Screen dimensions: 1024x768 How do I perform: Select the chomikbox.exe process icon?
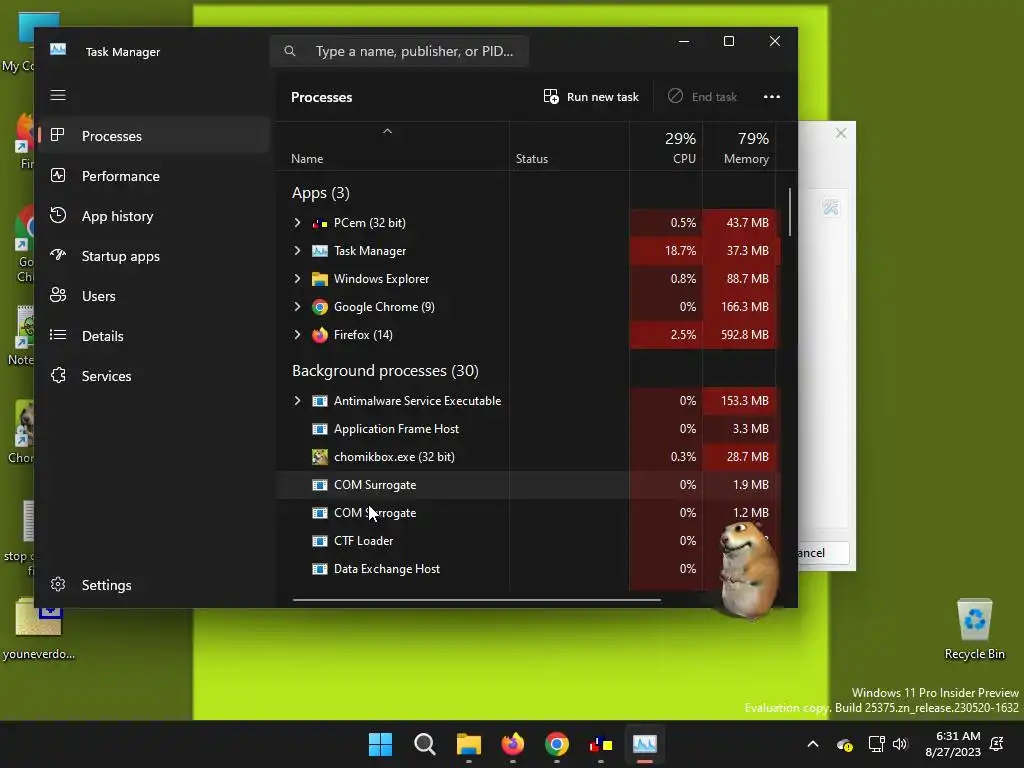(319, 456)
